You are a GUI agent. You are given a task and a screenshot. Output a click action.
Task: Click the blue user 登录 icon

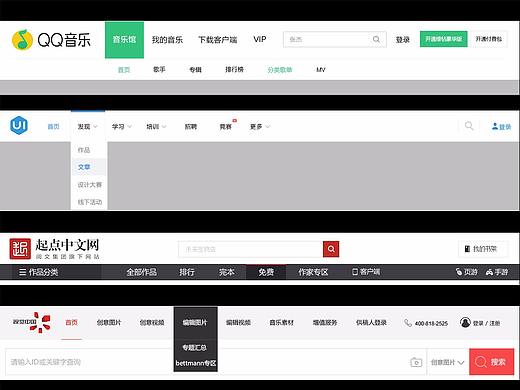[501, 127]
